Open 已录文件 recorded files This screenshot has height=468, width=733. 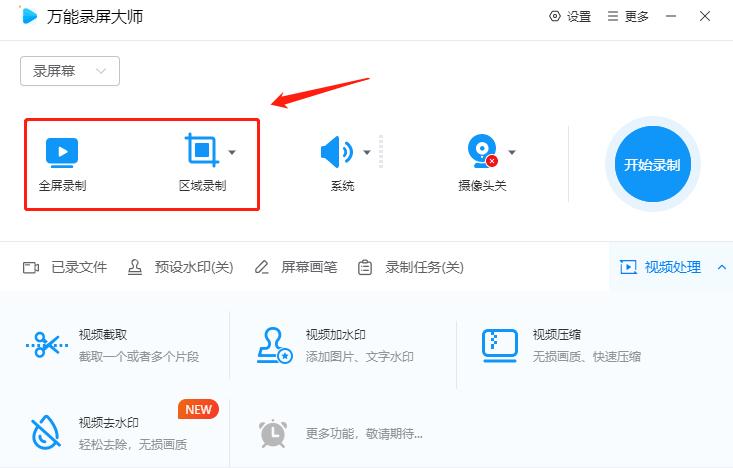pyautogui.click(x=65, y=267)
